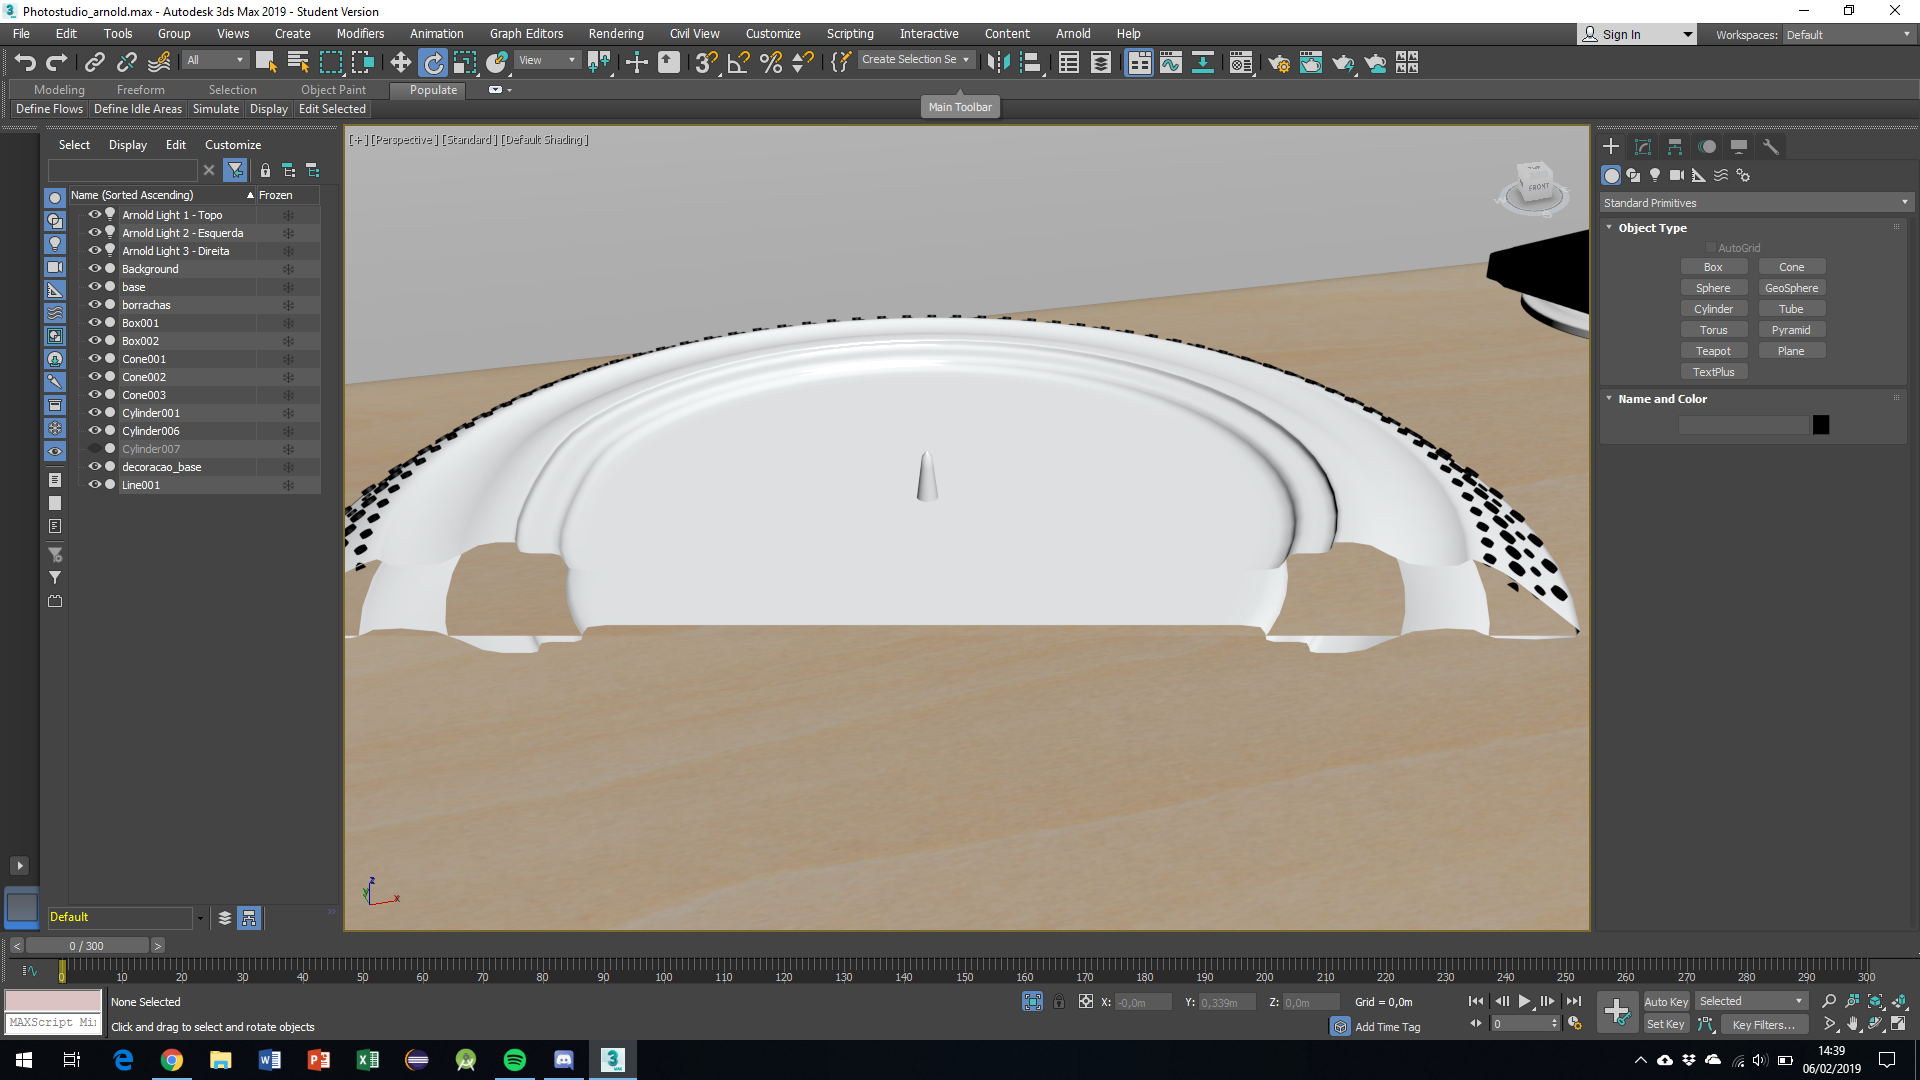Open the Rendering menu
1920x1080 pixels.
pos(617,33)
